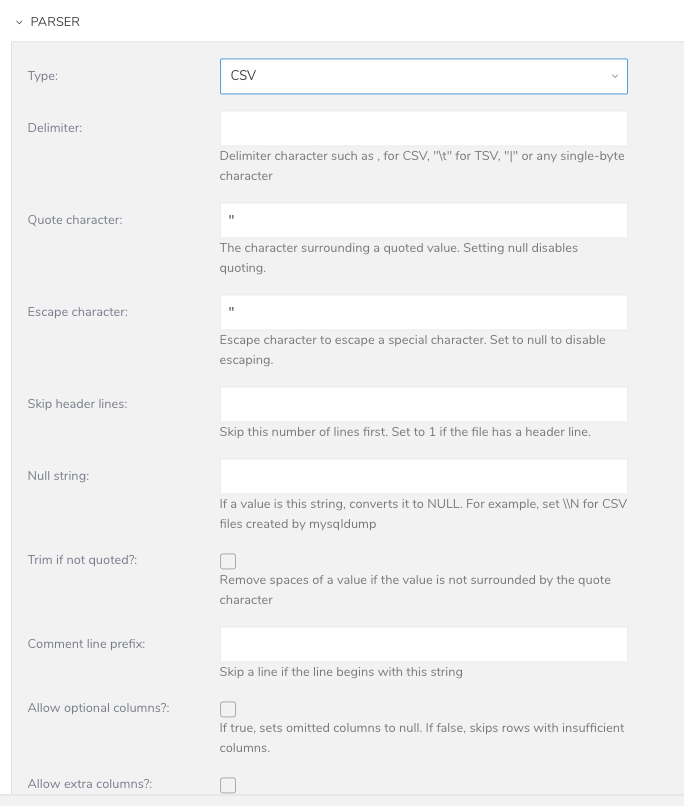Open the Type dropdown showing CSV
The width and height of the screenshot is (684, 806).
click(x=423, y=75)
